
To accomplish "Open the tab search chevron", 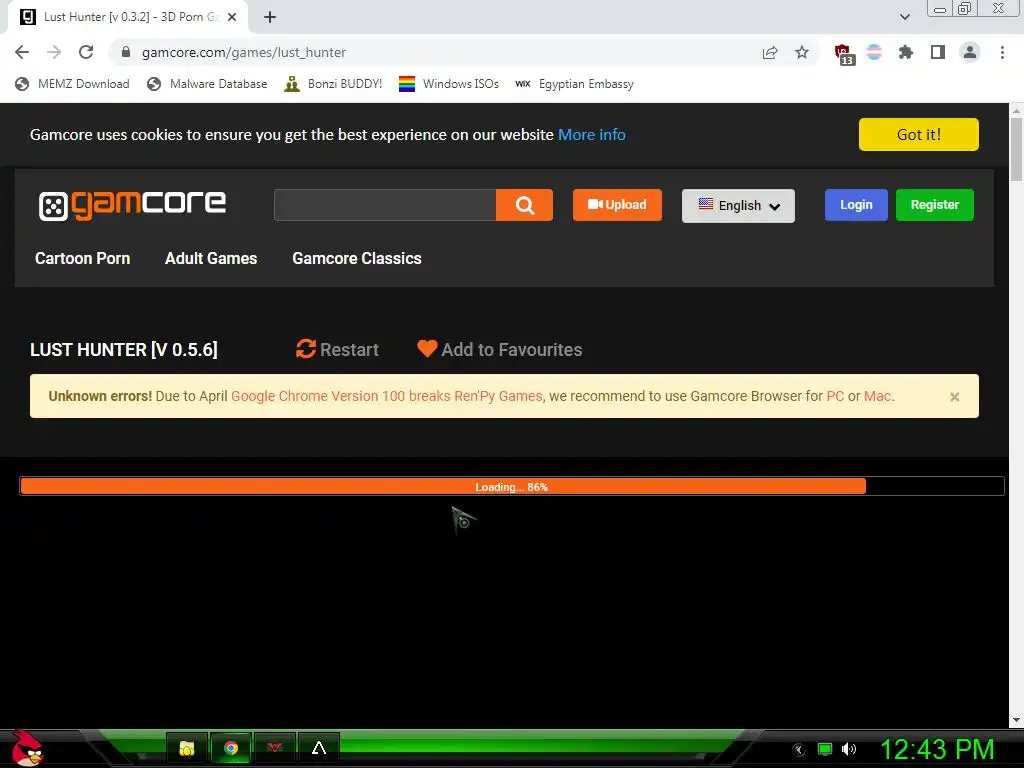I will pos(905,17).
